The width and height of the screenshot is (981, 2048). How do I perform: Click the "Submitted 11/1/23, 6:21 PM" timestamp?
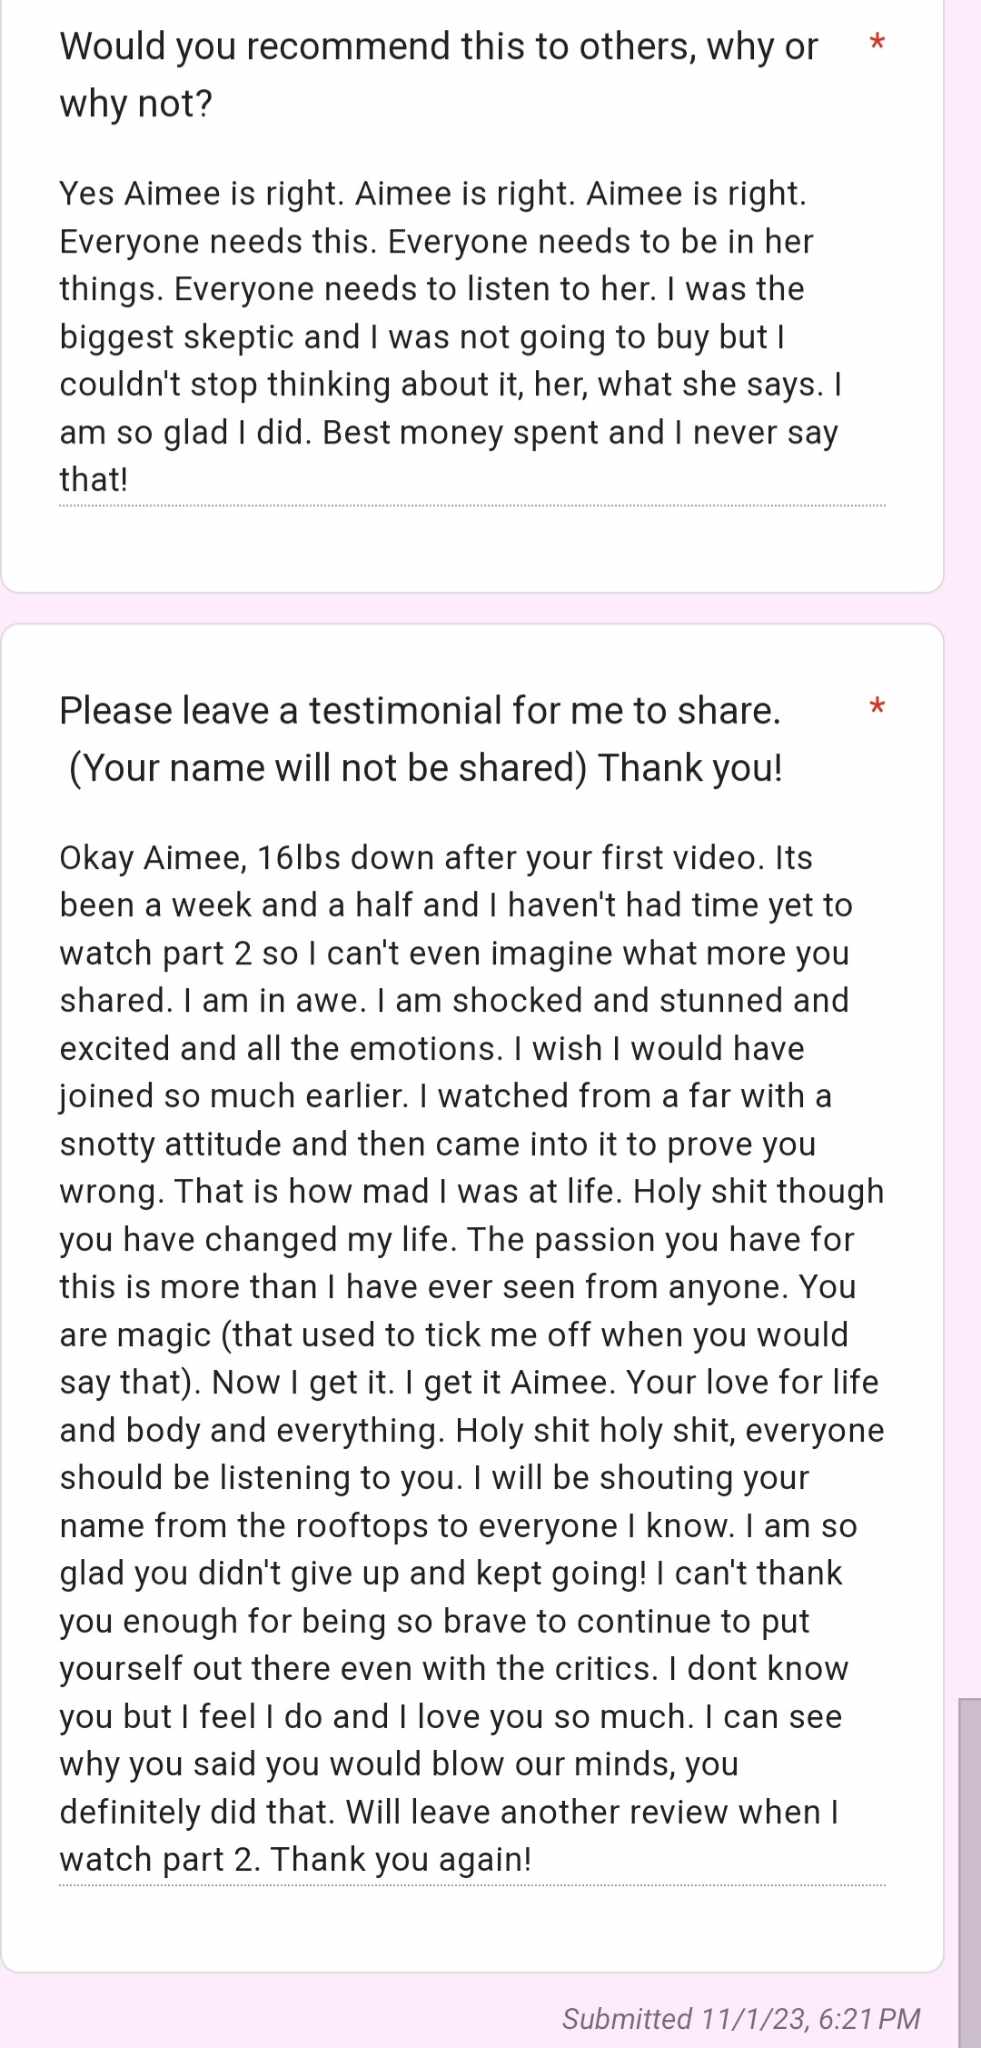tap(741, 2019)
